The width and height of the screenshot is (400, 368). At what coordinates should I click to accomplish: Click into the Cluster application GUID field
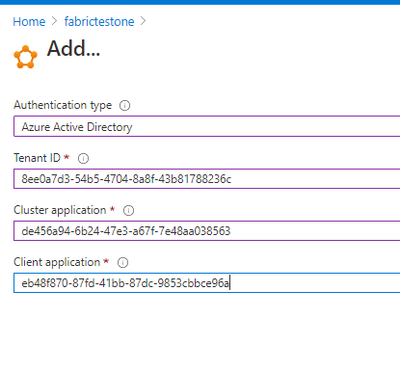(x=207, y=231)
